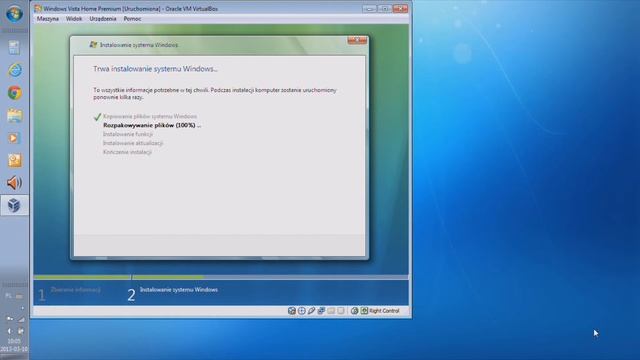Viewport: 640px width, 360px height.
Task: Show hidden tray icons arrow
Action: click(x=22, y=308)
